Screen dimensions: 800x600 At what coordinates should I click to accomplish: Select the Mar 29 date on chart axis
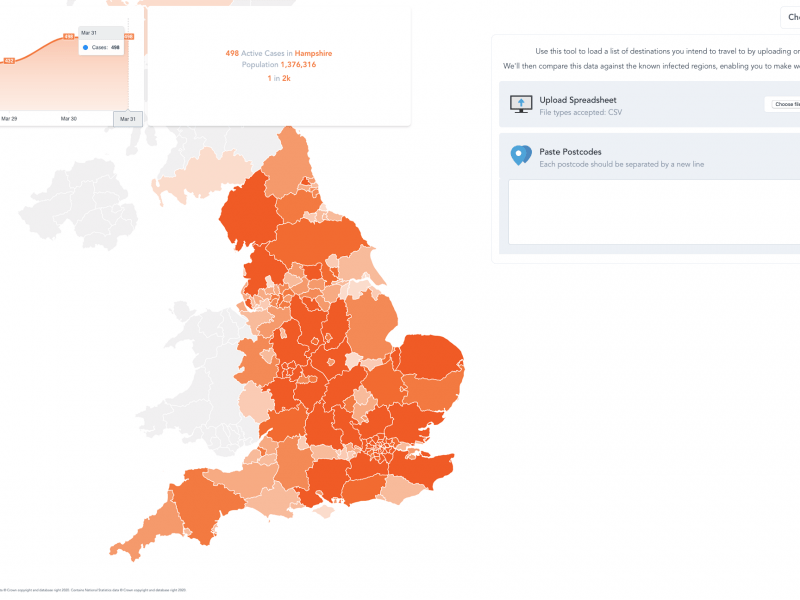9,119
